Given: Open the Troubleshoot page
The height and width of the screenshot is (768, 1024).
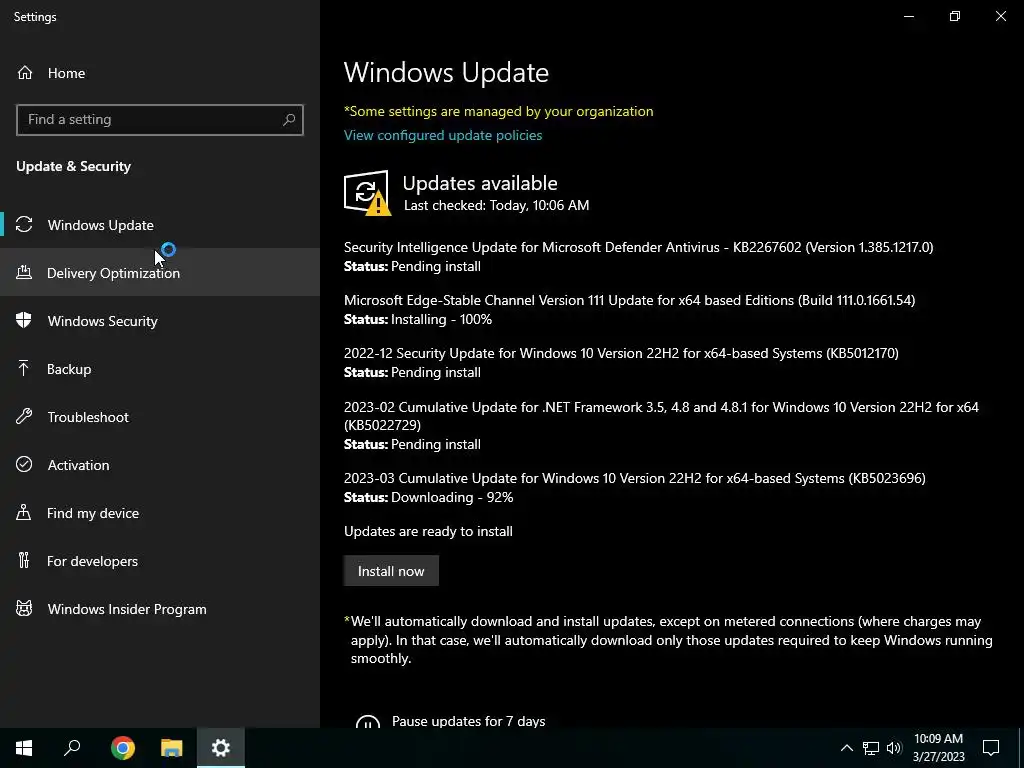Looking at the screenshot, I should pyautogui.click(x=160, y=417).
